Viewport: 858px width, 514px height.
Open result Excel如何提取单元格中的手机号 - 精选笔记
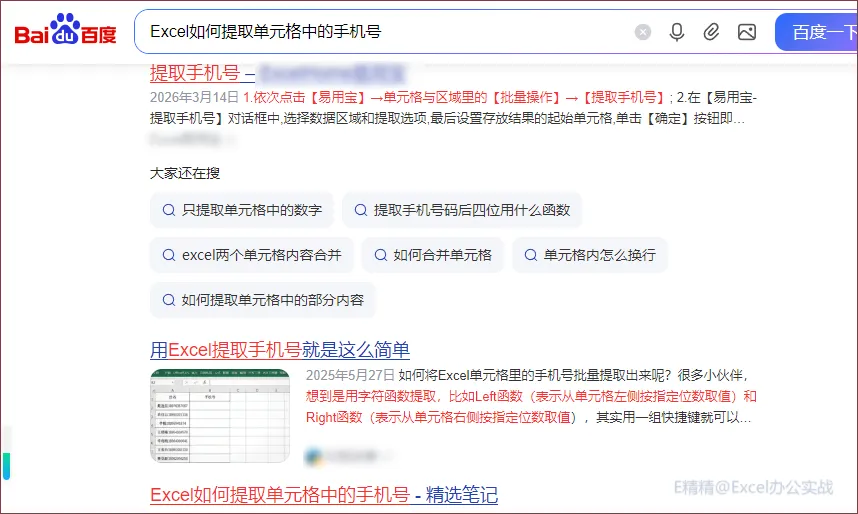tap(324, 495)
